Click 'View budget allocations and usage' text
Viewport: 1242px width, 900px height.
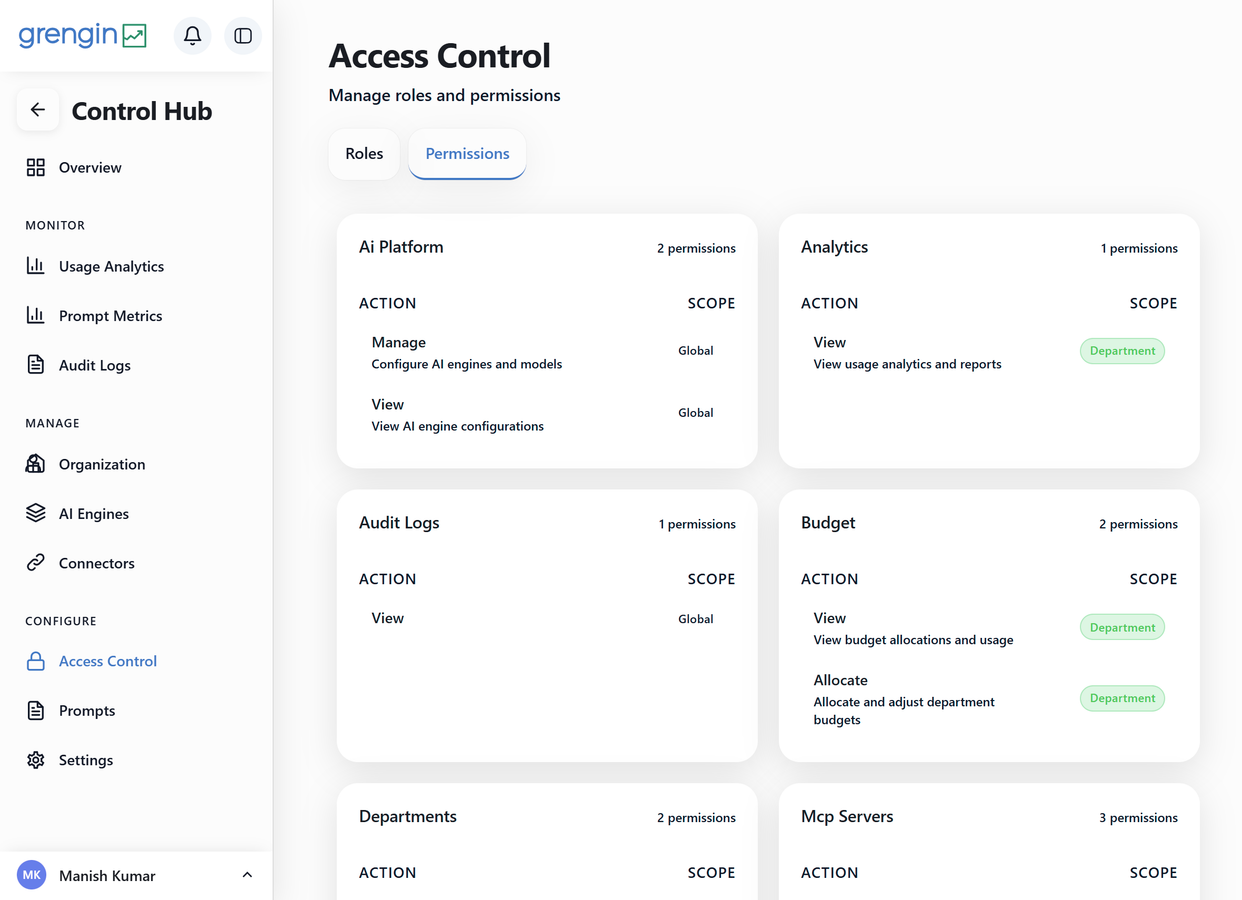[x=913, y=640]
